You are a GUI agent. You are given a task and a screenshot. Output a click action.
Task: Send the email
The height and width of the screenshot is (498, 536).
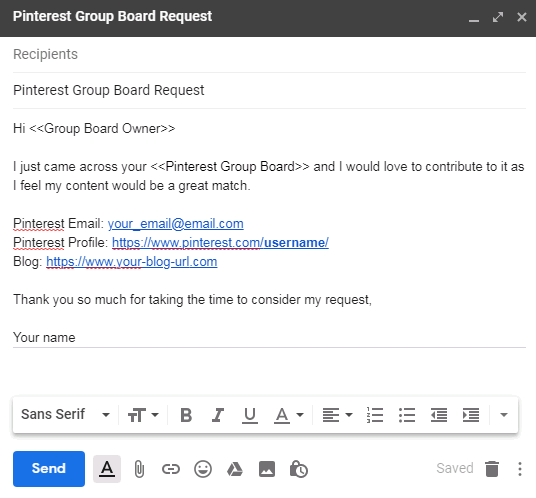(x=49, y=469)
